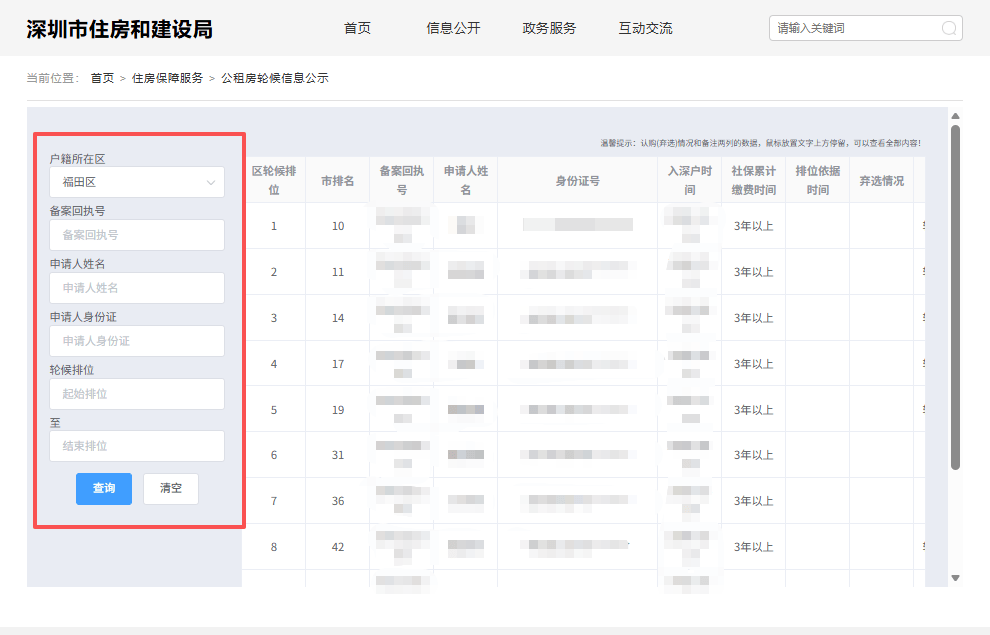Click the 结束排位 input field
990x635 pixels.
point(137,446)
